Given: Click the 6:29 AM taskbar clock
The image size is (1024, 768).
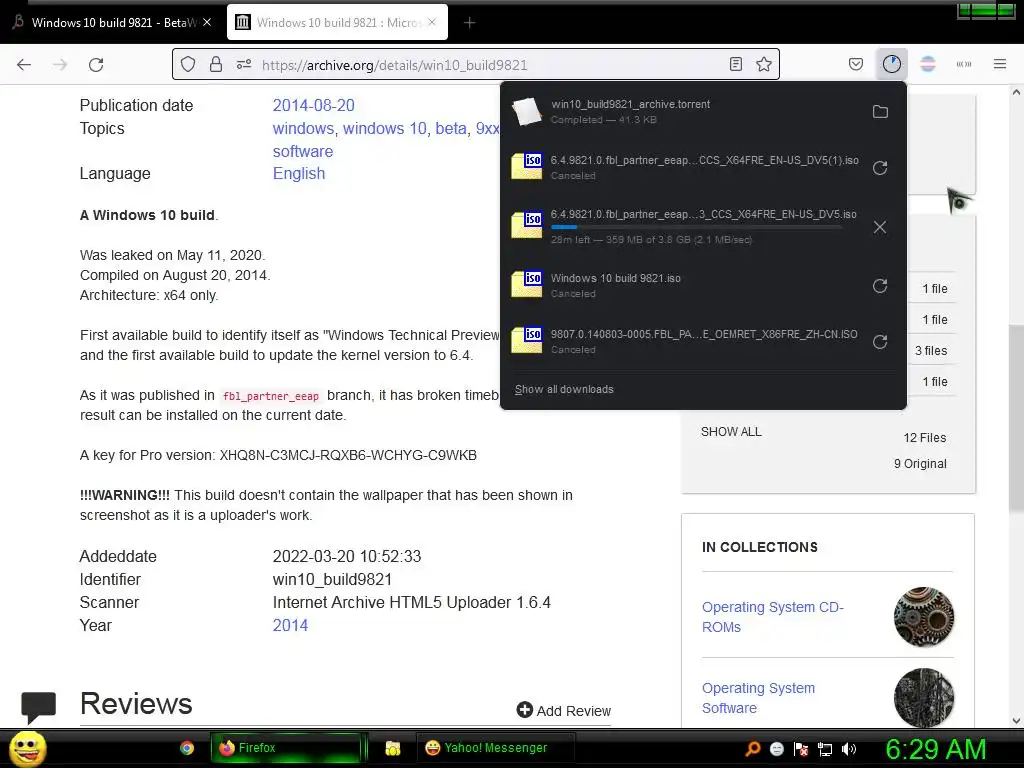Looking at the screenshot, I should [936, 749].
